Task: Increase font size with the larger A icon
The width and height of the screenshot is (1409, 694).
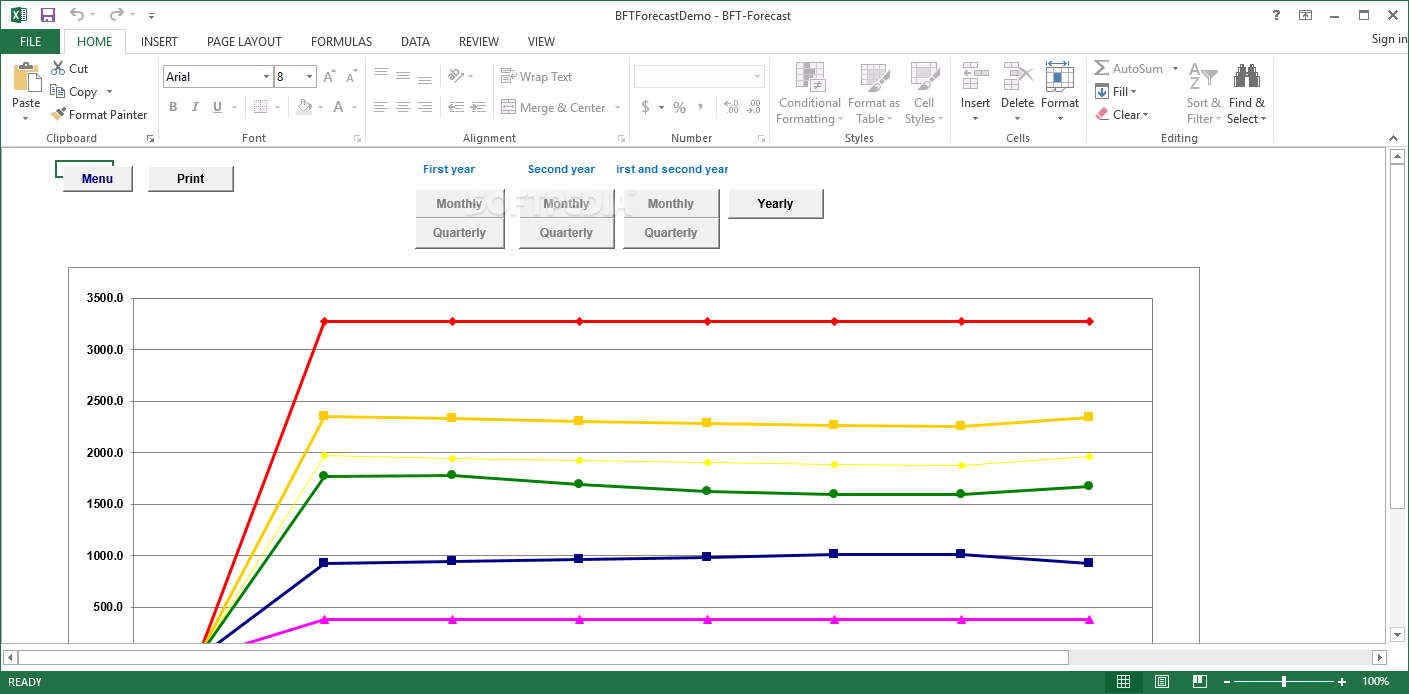Action: tap(329, 76)
